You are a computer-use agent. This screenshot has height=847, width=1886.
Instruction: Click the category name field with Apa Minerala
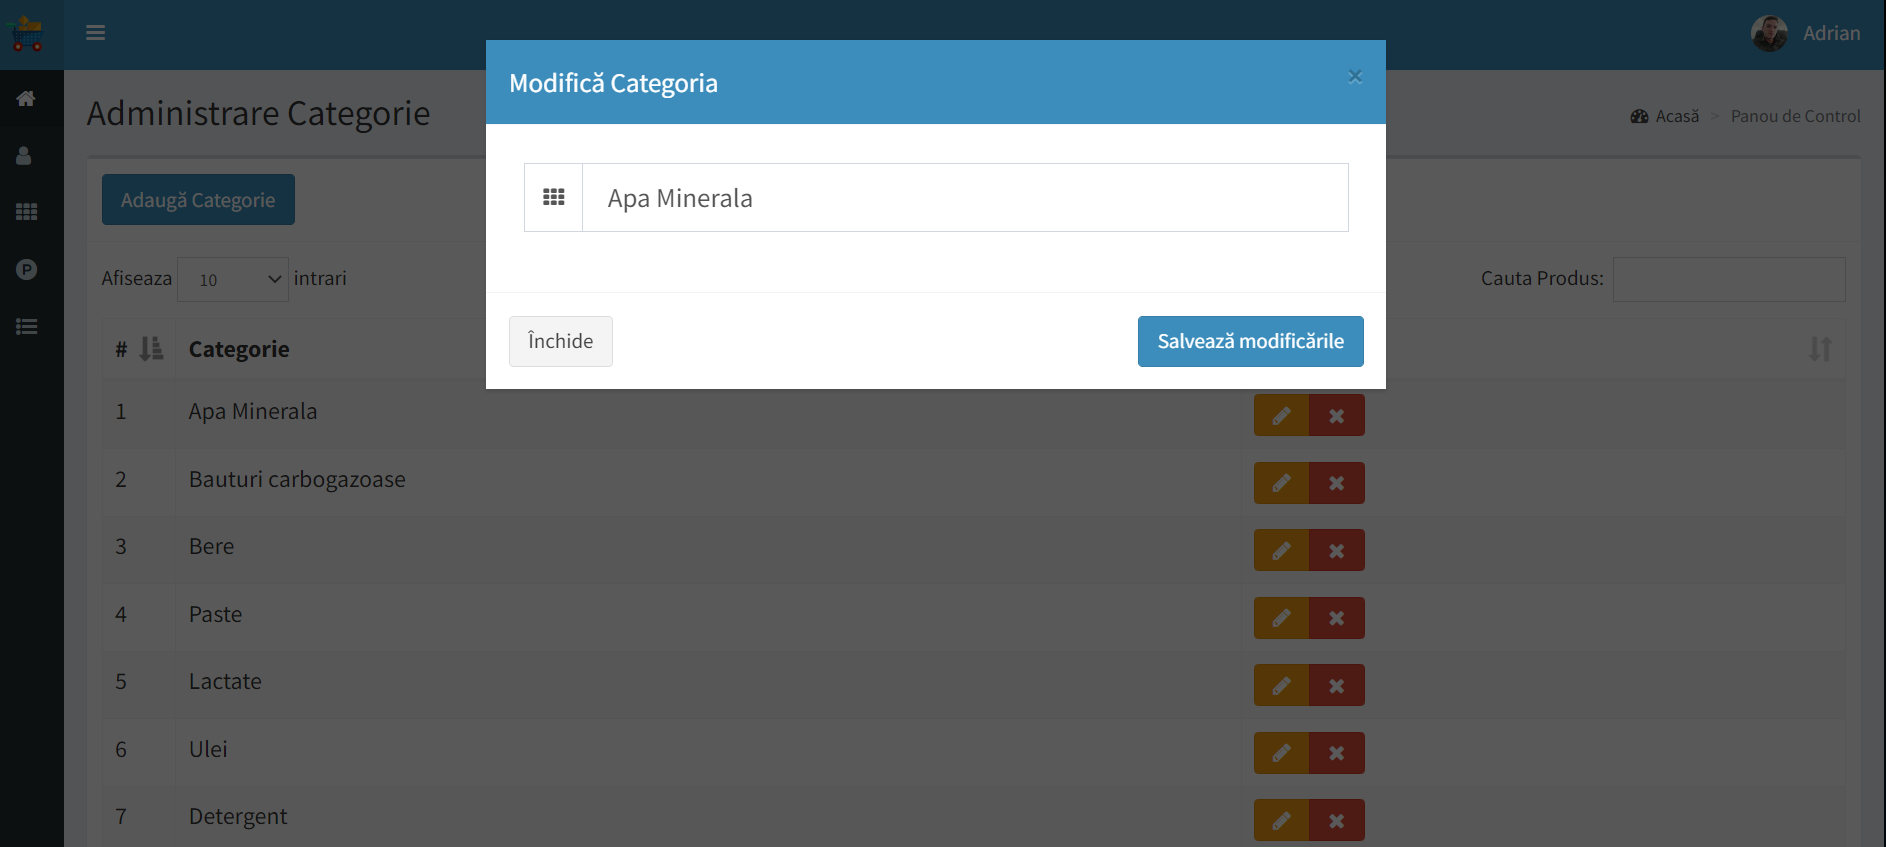[964, 198]
